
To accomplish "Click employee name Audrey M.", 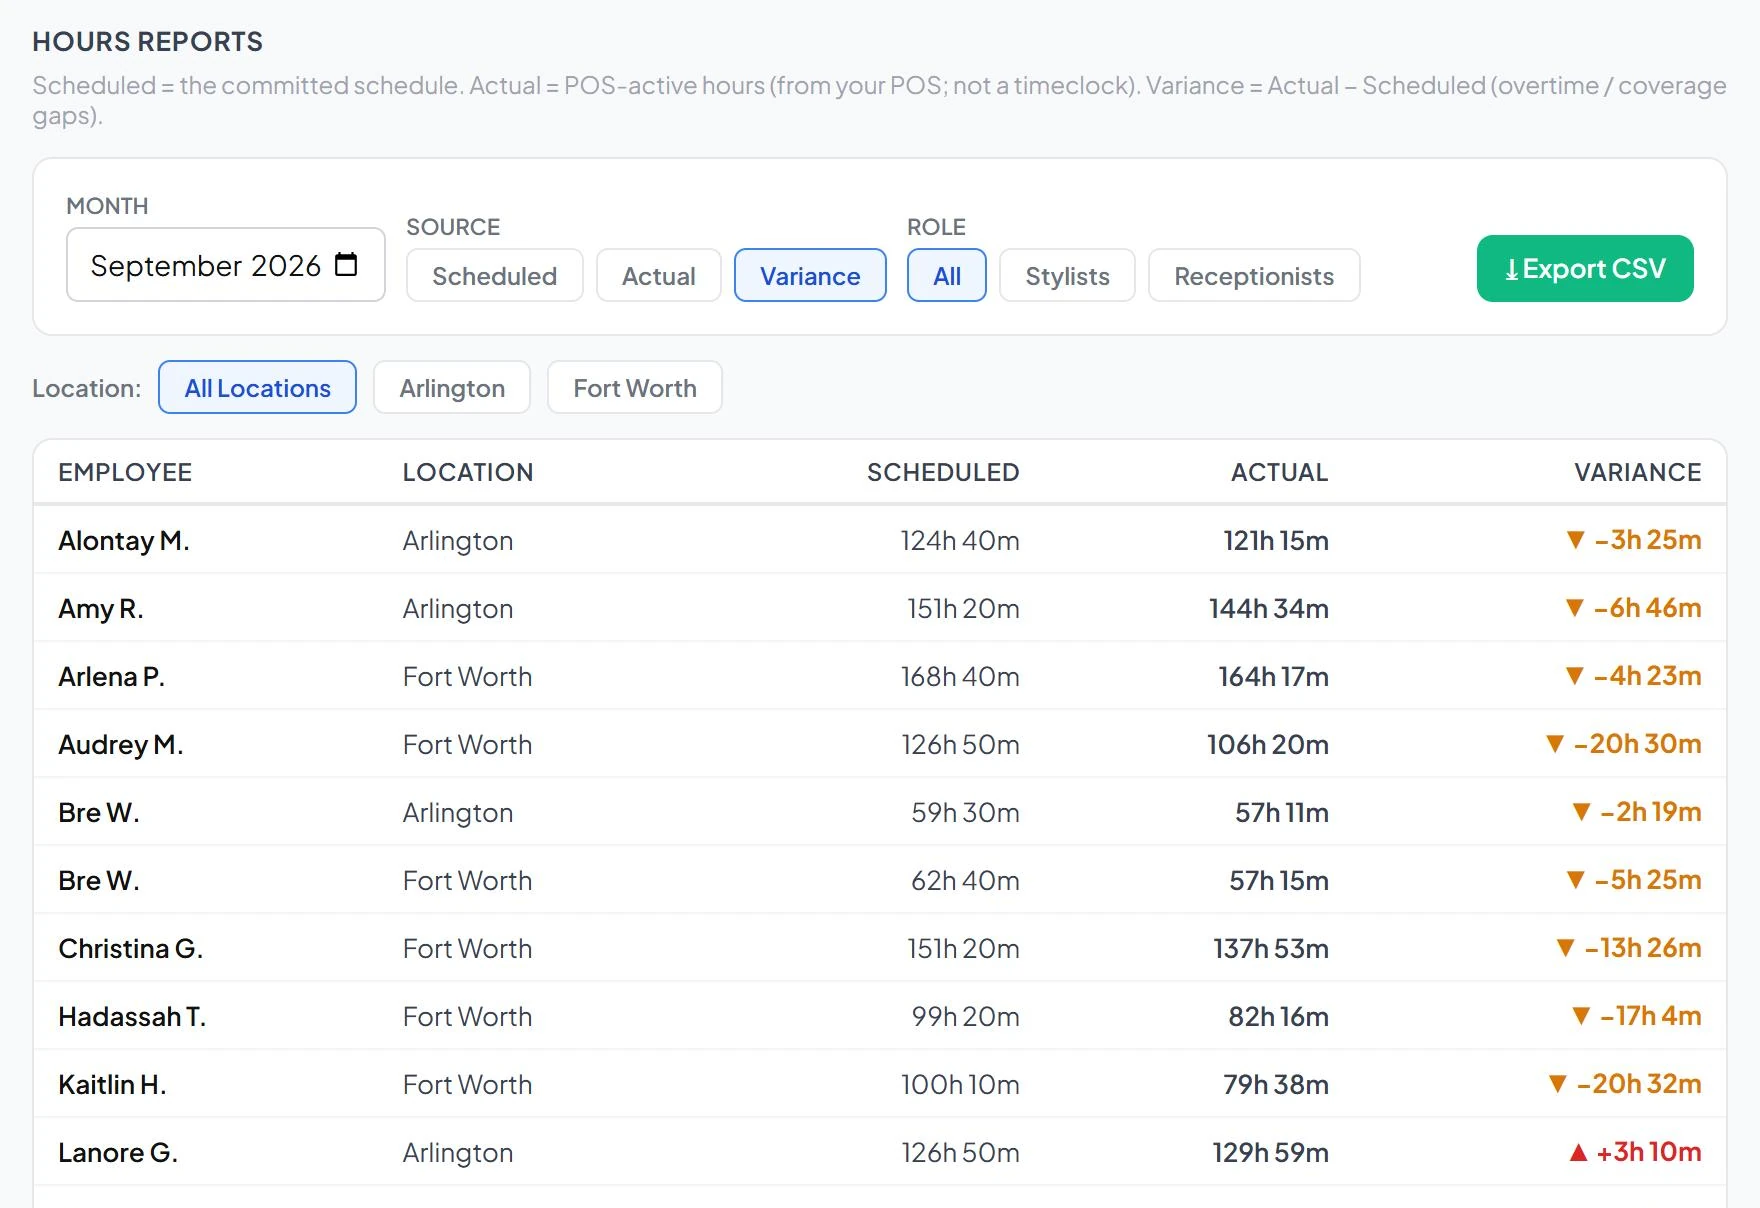I will pyautogui.click(x=121, y=745).
